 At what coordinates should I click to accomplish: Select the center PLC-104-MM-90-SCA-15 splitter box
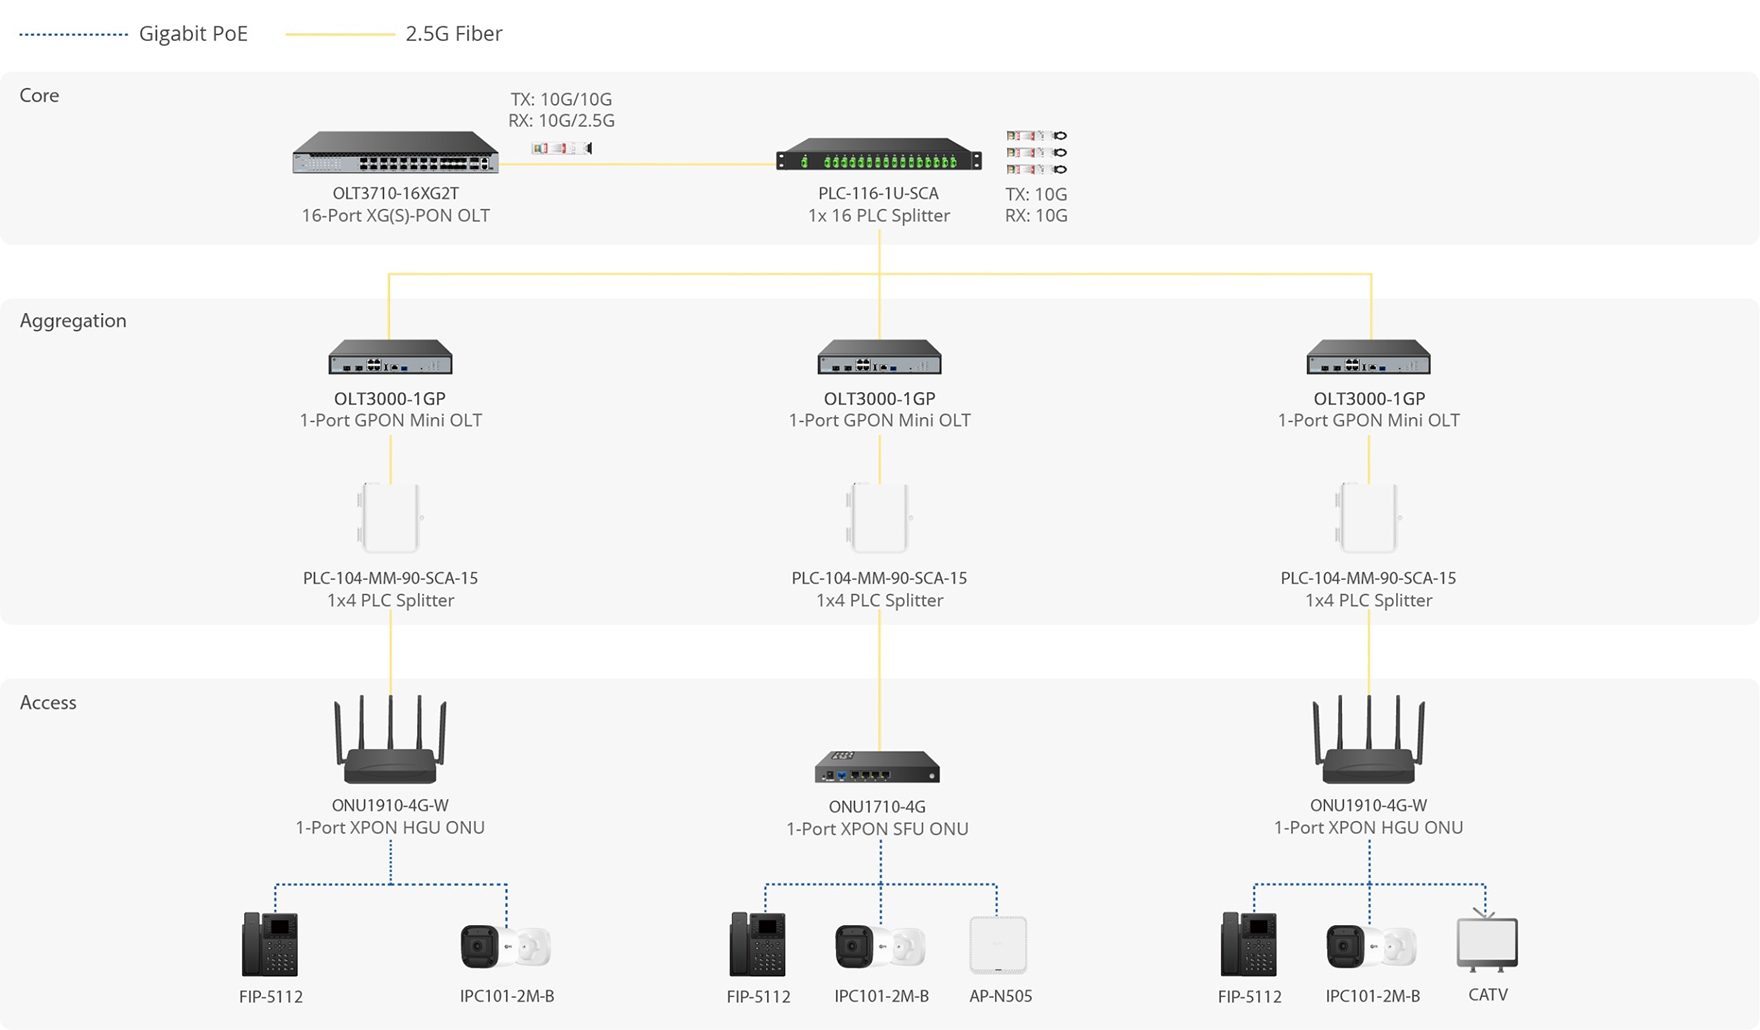coord(878,517)
